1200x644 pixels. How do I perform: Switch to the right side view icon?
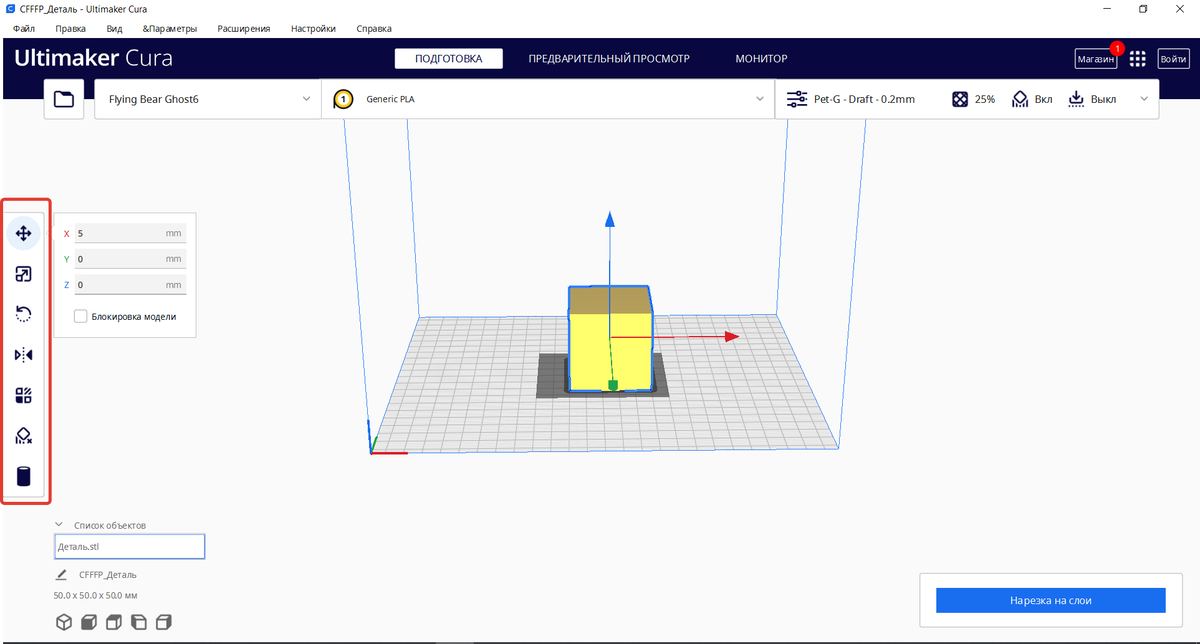pyautogui.click(x=165, y=622)
